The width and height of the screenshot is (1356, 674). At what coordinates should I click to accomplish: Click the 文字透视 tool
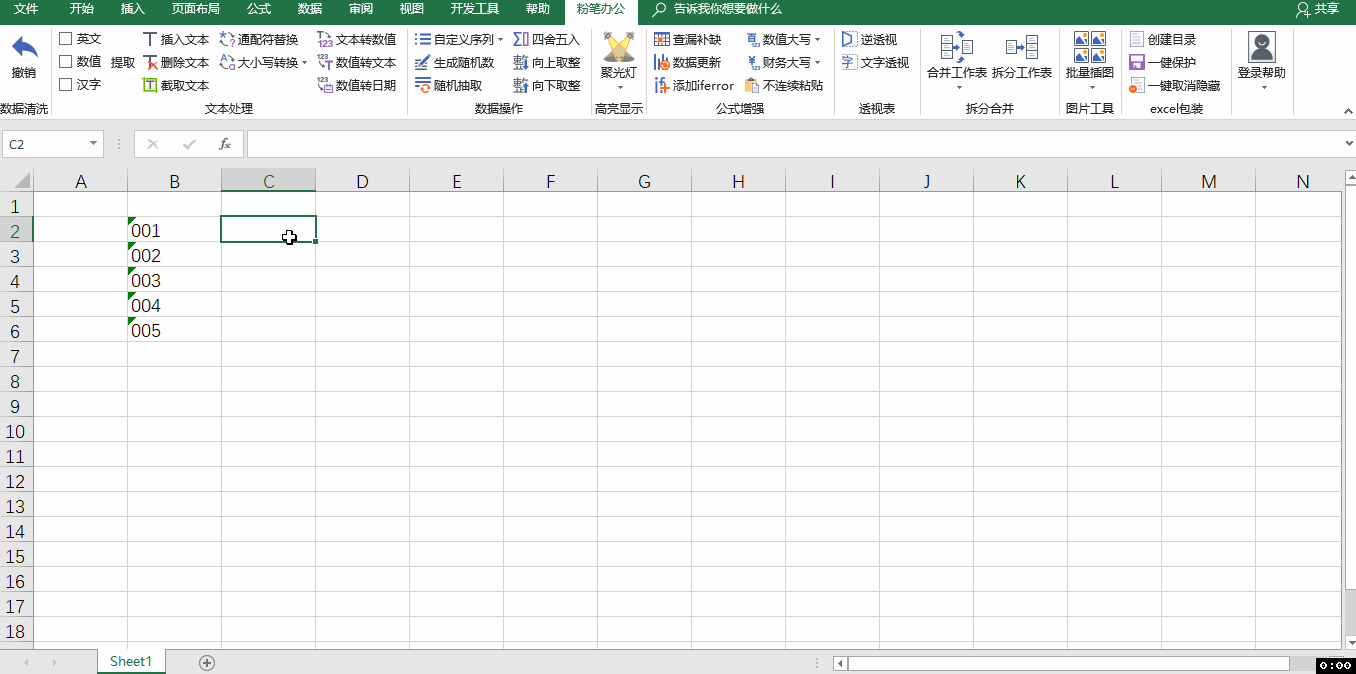click(x=875, y=62)
